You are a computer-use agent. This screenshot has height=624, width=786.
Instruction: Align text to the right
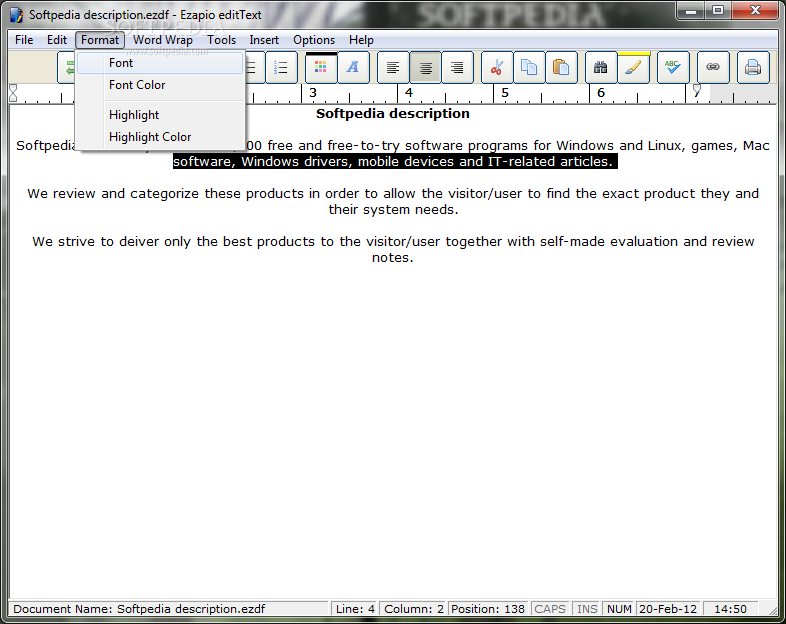(x=457, y=68)
